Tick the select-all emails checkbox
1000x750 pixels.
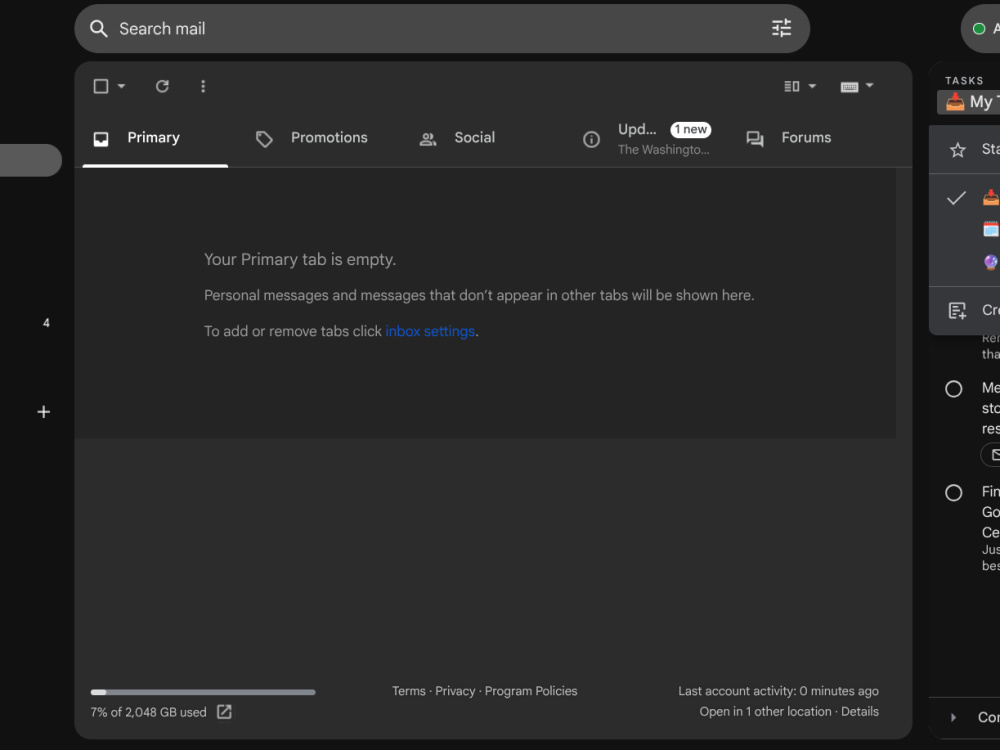(101, 86)
